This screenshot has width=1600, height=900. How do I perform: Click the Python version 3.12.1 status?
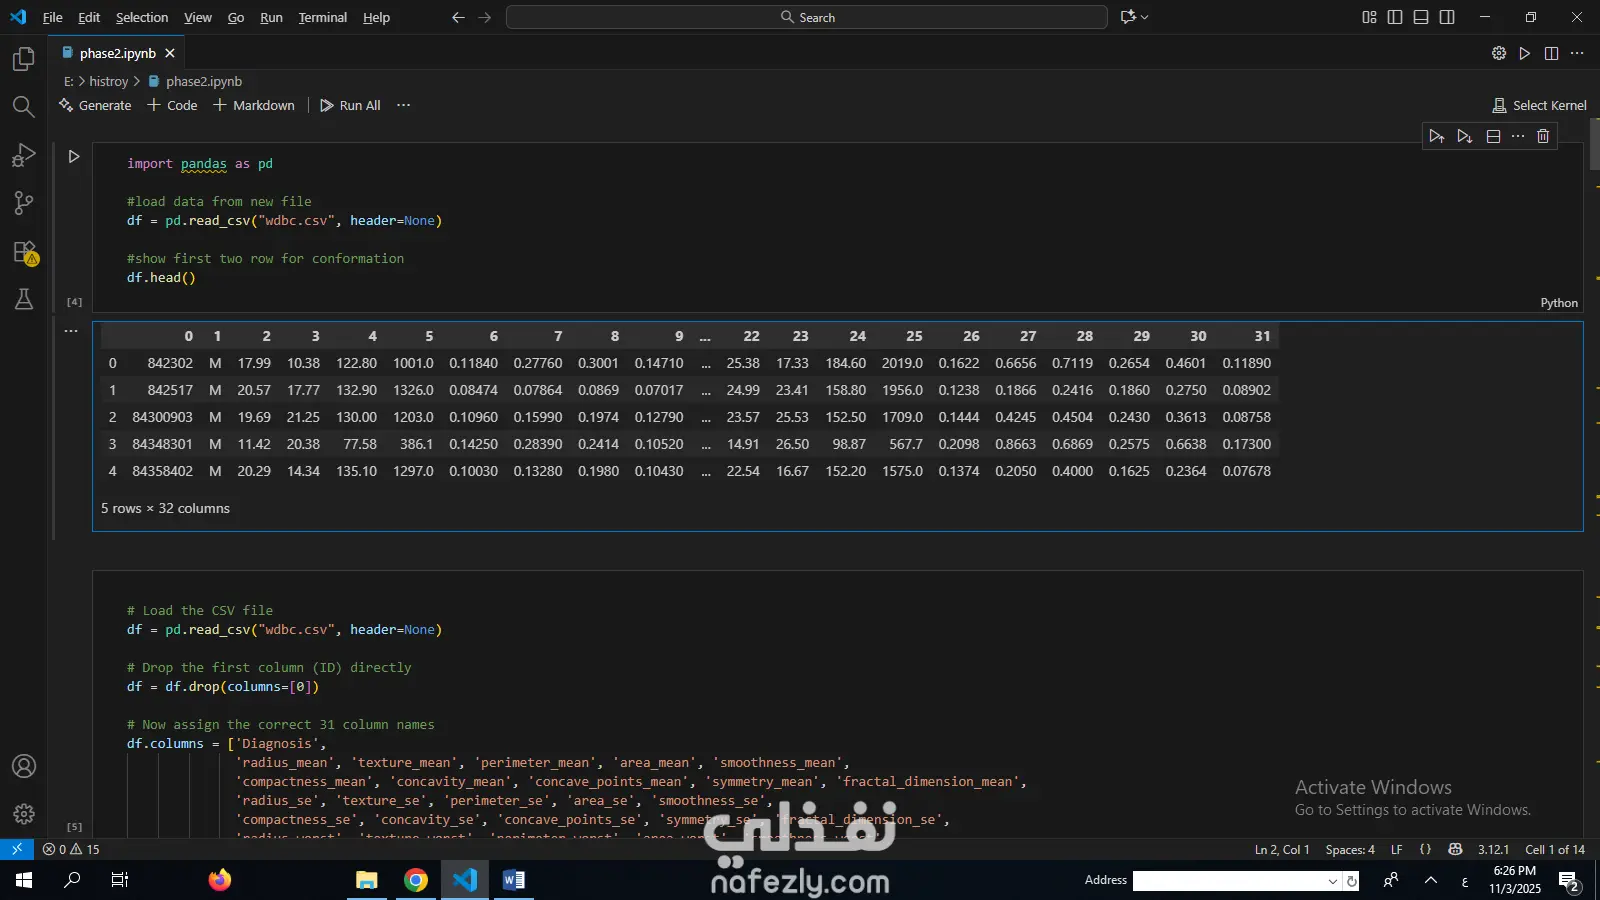click(x=1494, y=849)
